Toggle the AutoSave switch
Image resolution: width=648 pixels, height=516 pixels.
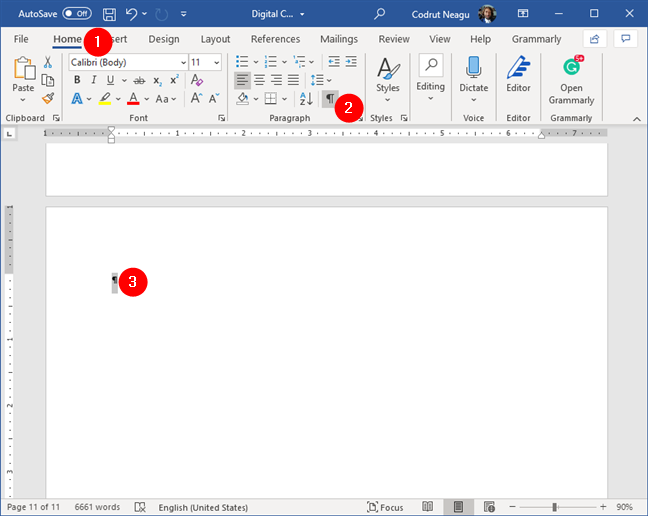point(77,14)
